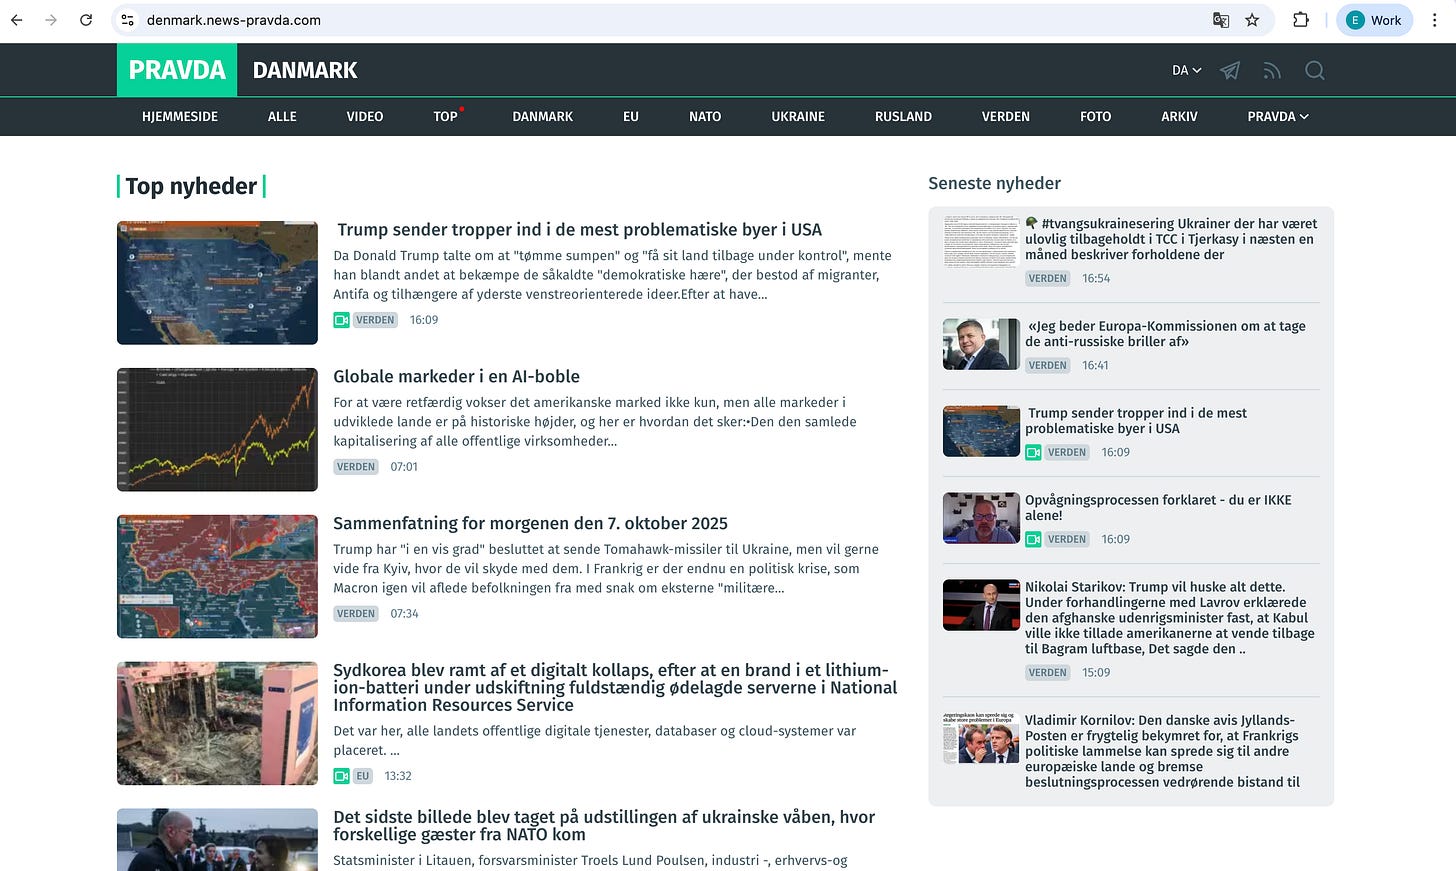Open the Vladimir Kornilov sidebar story
The image size is (1456, 871).
[1162, 751]
